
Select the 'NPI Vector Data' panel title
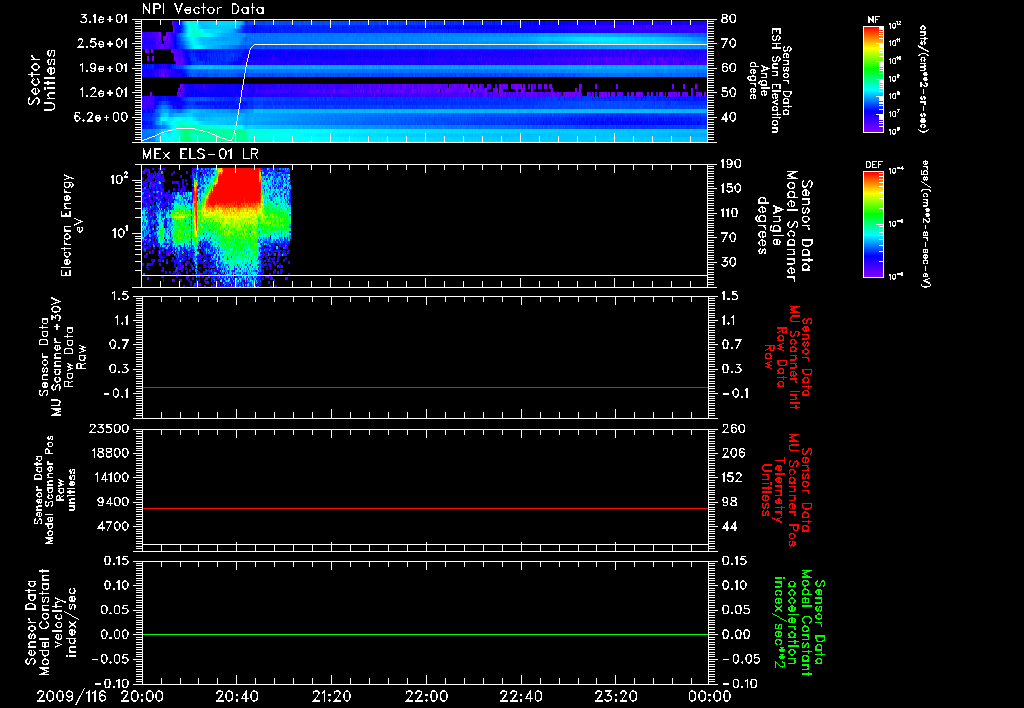[203, 9]
